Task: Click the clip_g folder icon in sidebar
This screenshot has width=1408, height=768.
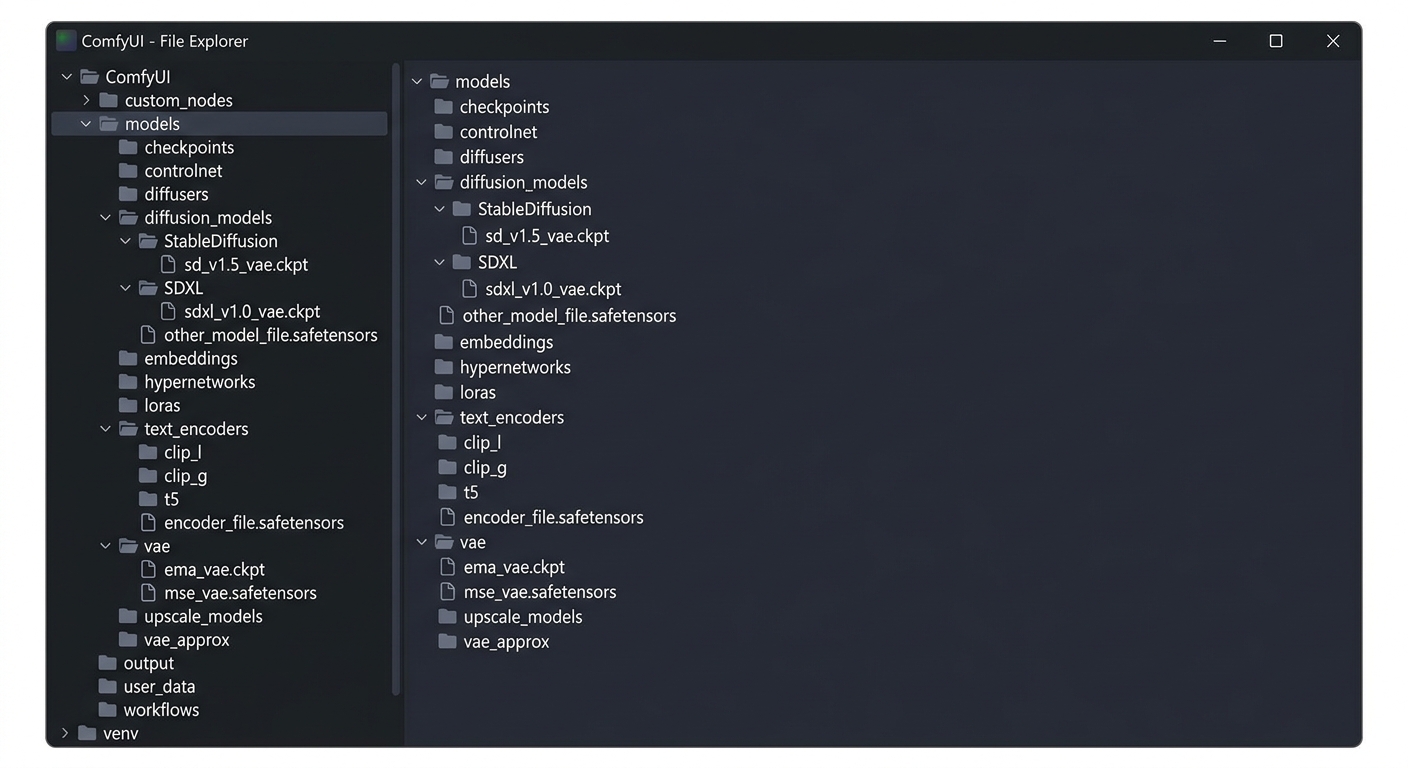Action: point(148,476)
